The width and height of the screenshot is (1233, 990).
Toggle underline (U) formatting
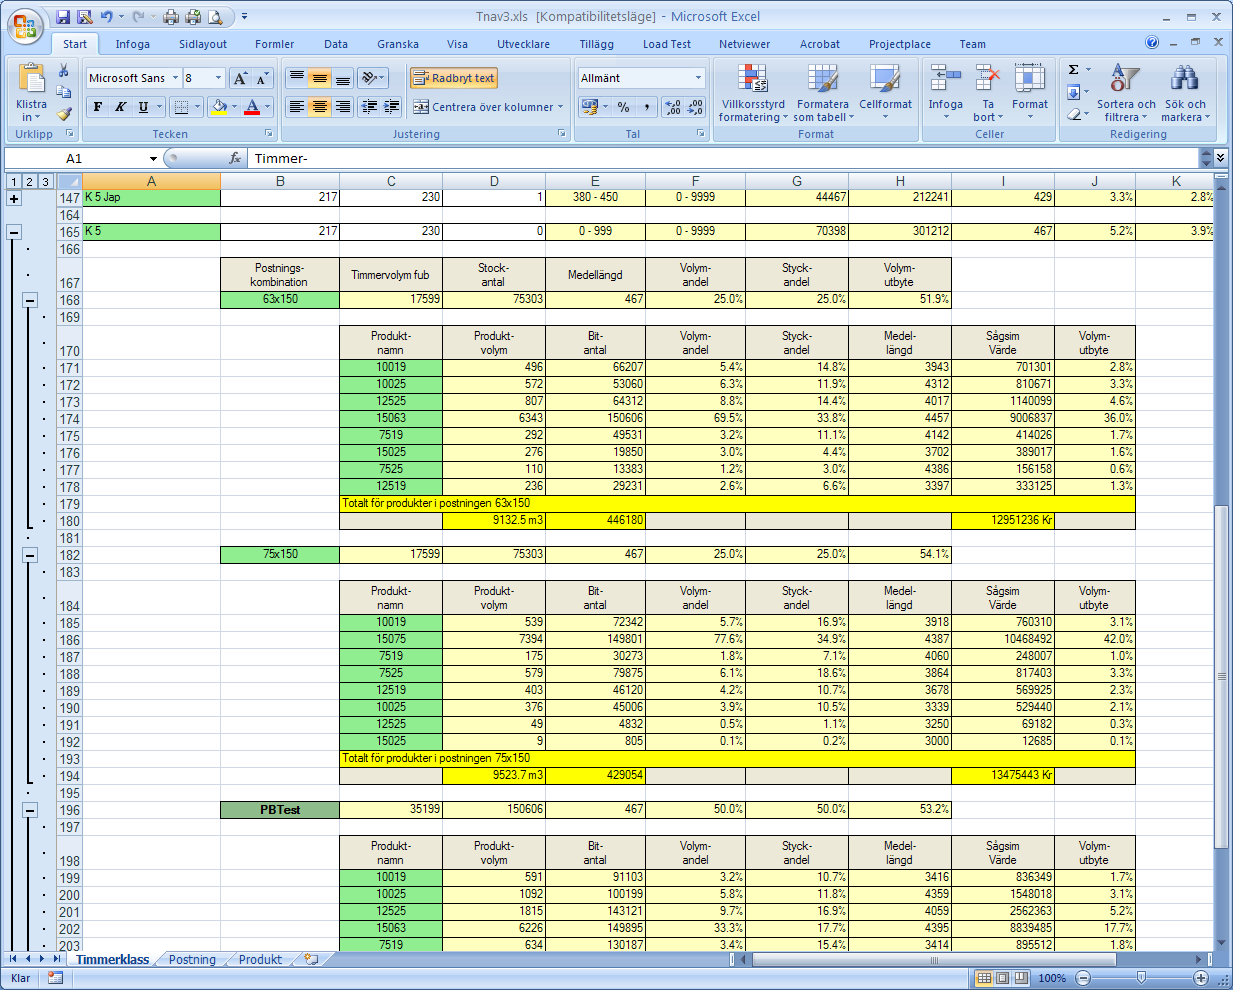pyautogui.click(x=143, y=107)
